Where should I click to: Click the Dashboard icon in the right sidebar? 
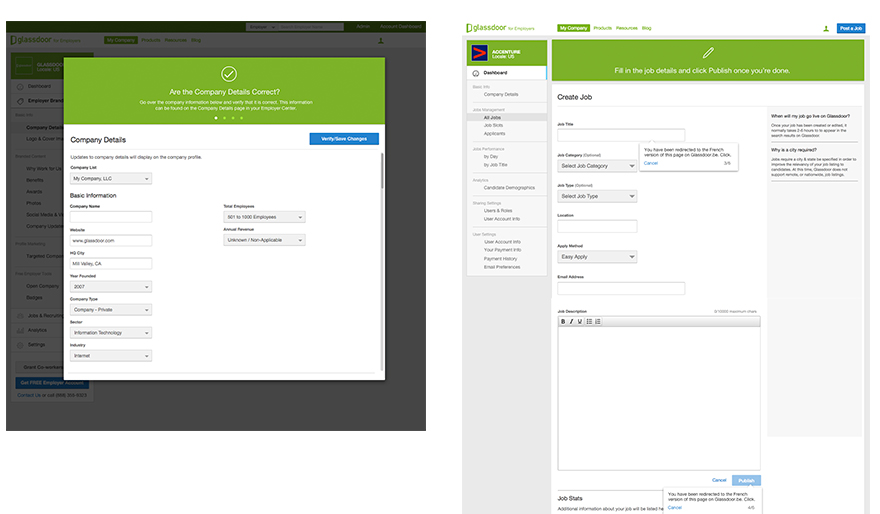coord(475,73)
